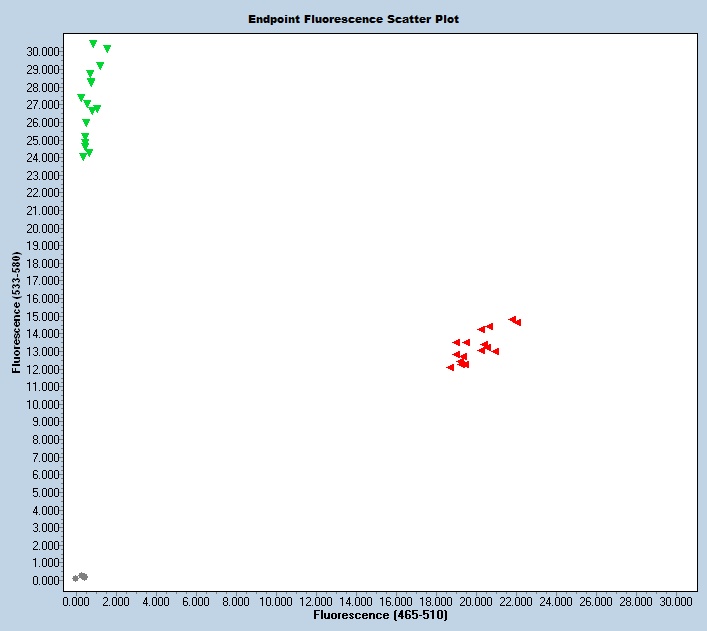Click the leftmost red triangle data point
The width and height of the screenshot is (707, 631).
pos(450,368)
